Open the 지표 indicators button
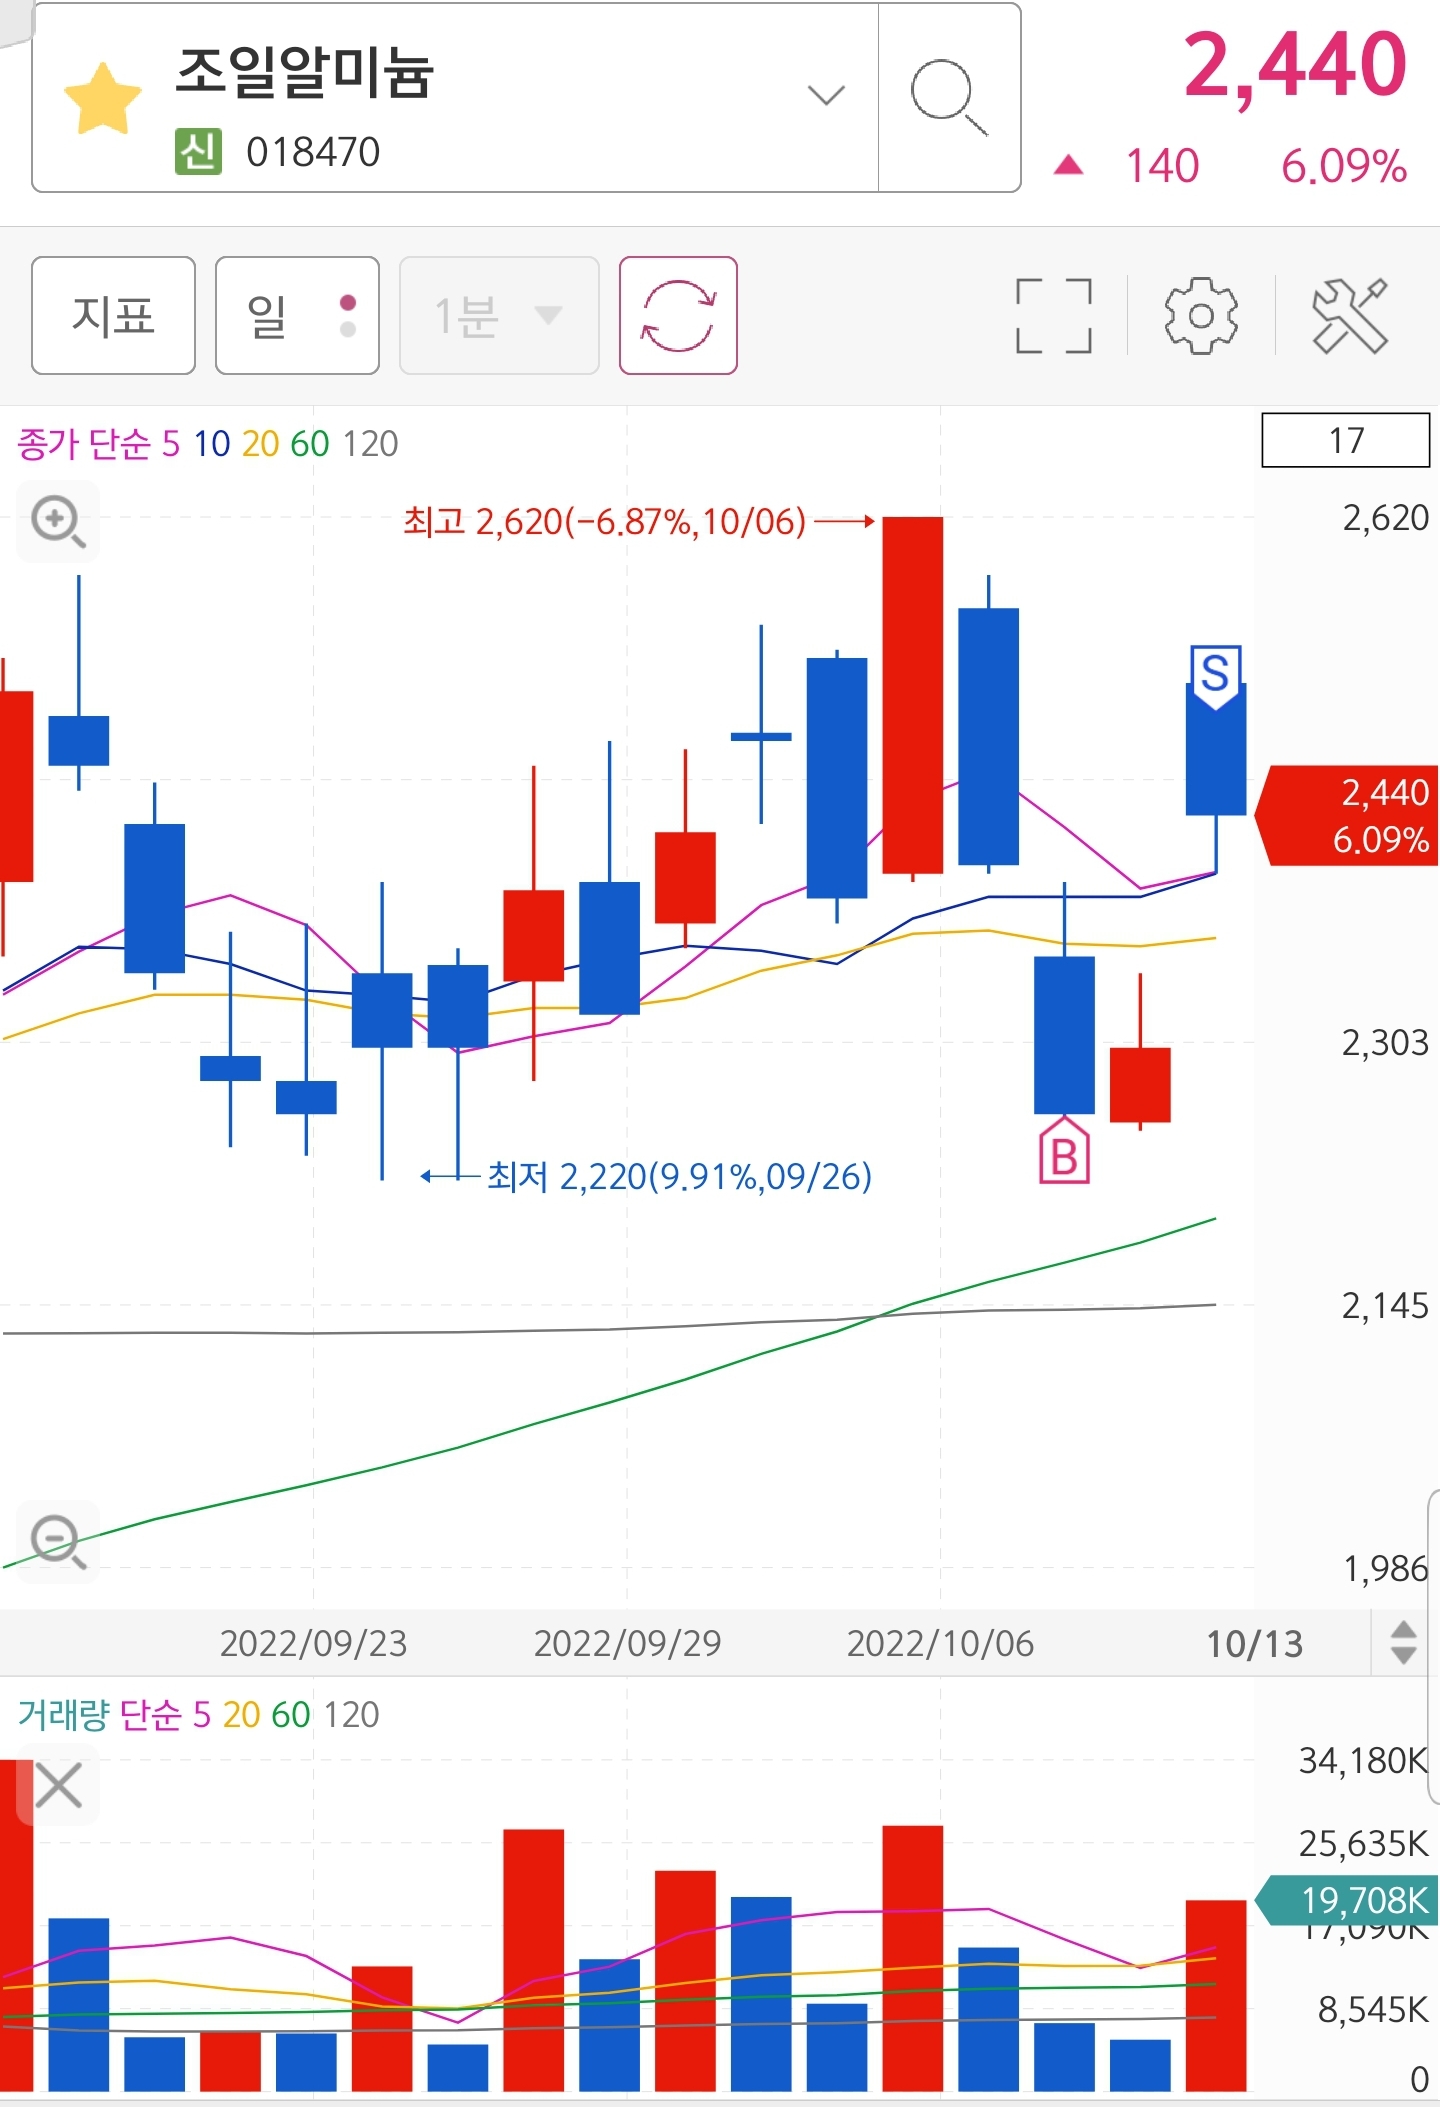 [113, 315]
